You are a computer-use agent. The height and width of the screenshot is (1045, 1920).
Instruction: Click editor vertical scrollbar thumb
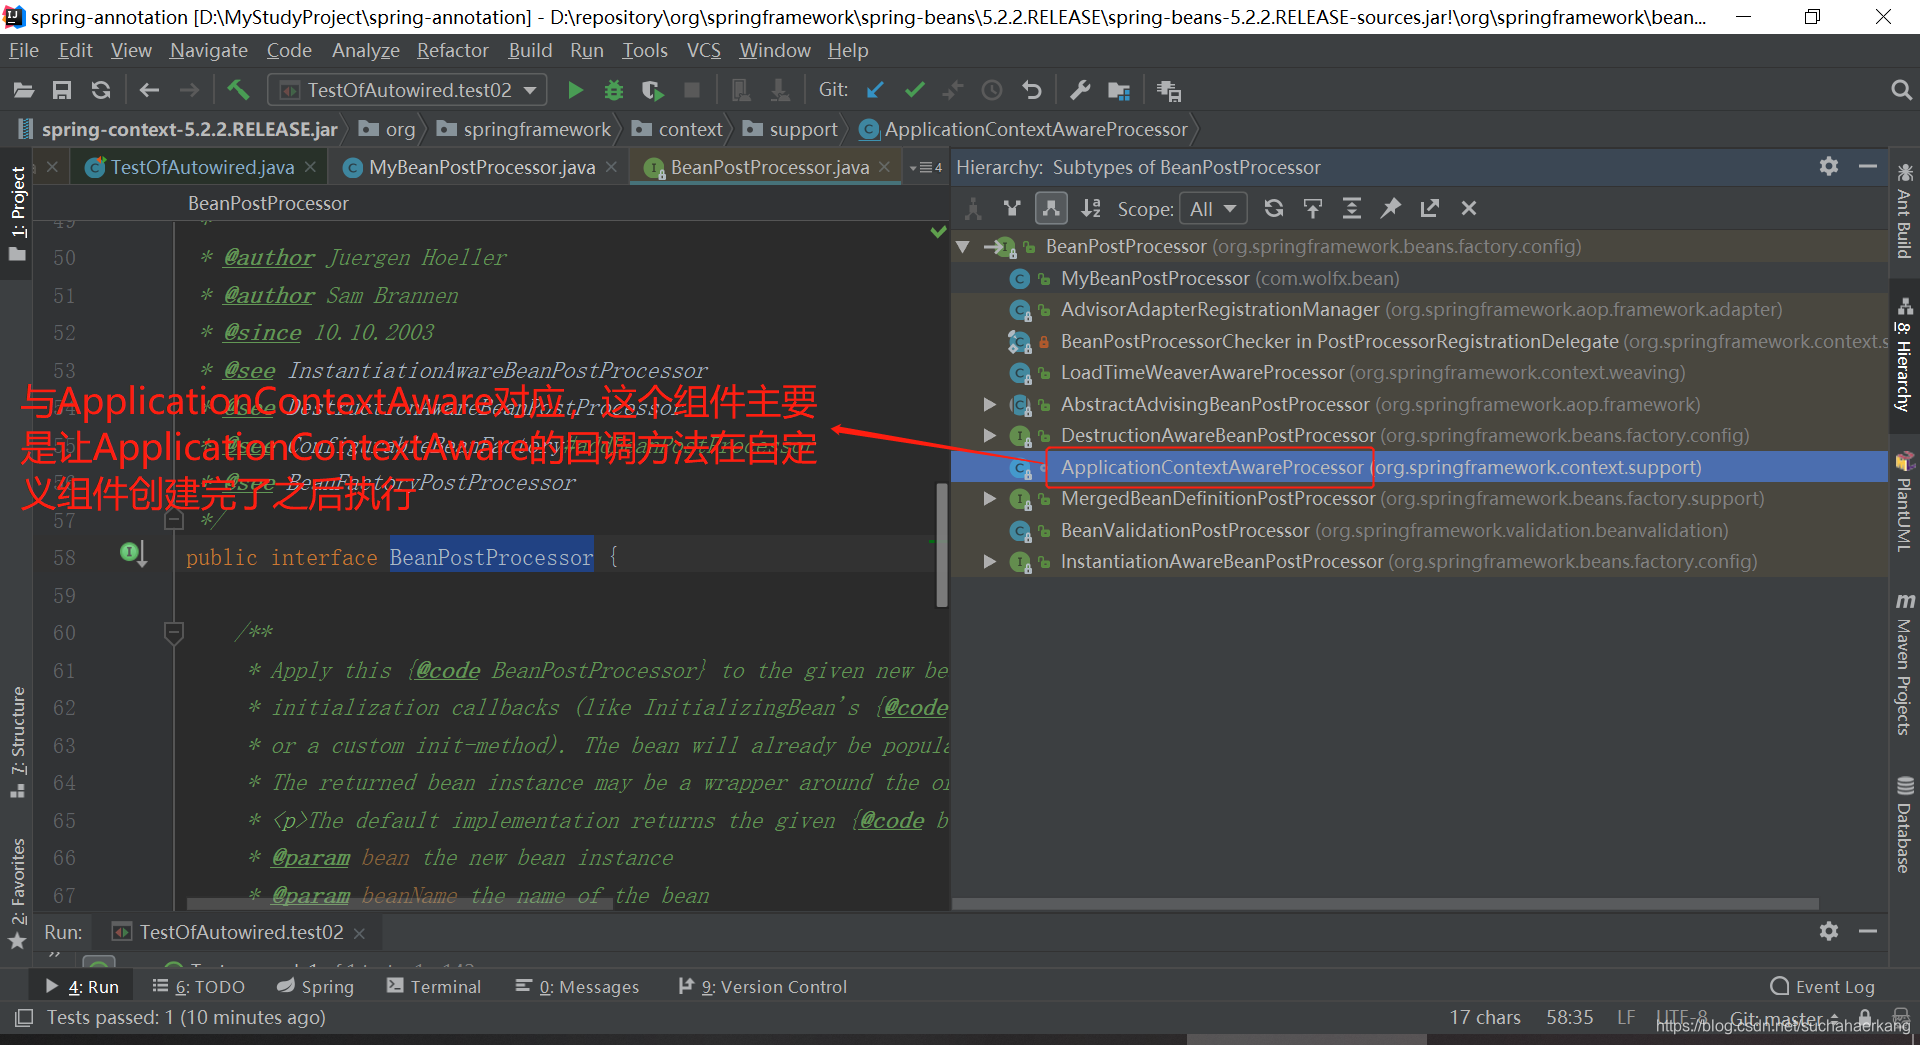(942, 545)
